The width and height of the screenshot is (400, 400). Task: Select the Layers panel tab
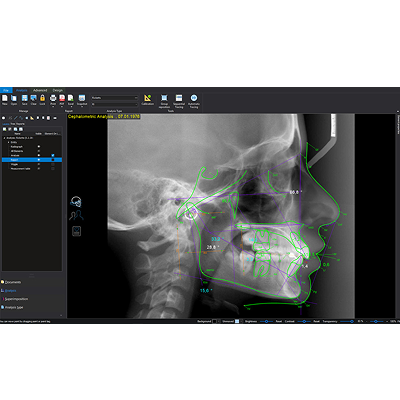click(6, 124)
